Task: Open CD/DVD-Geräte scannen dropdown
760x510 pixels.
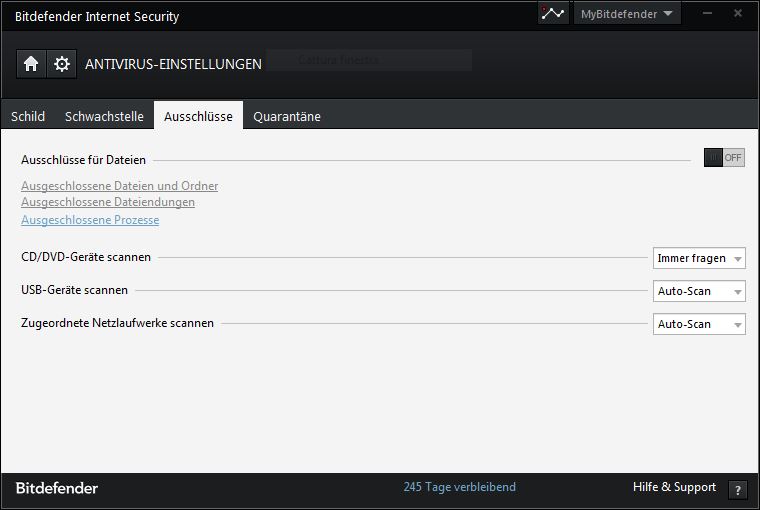Action: coord(699,258)
